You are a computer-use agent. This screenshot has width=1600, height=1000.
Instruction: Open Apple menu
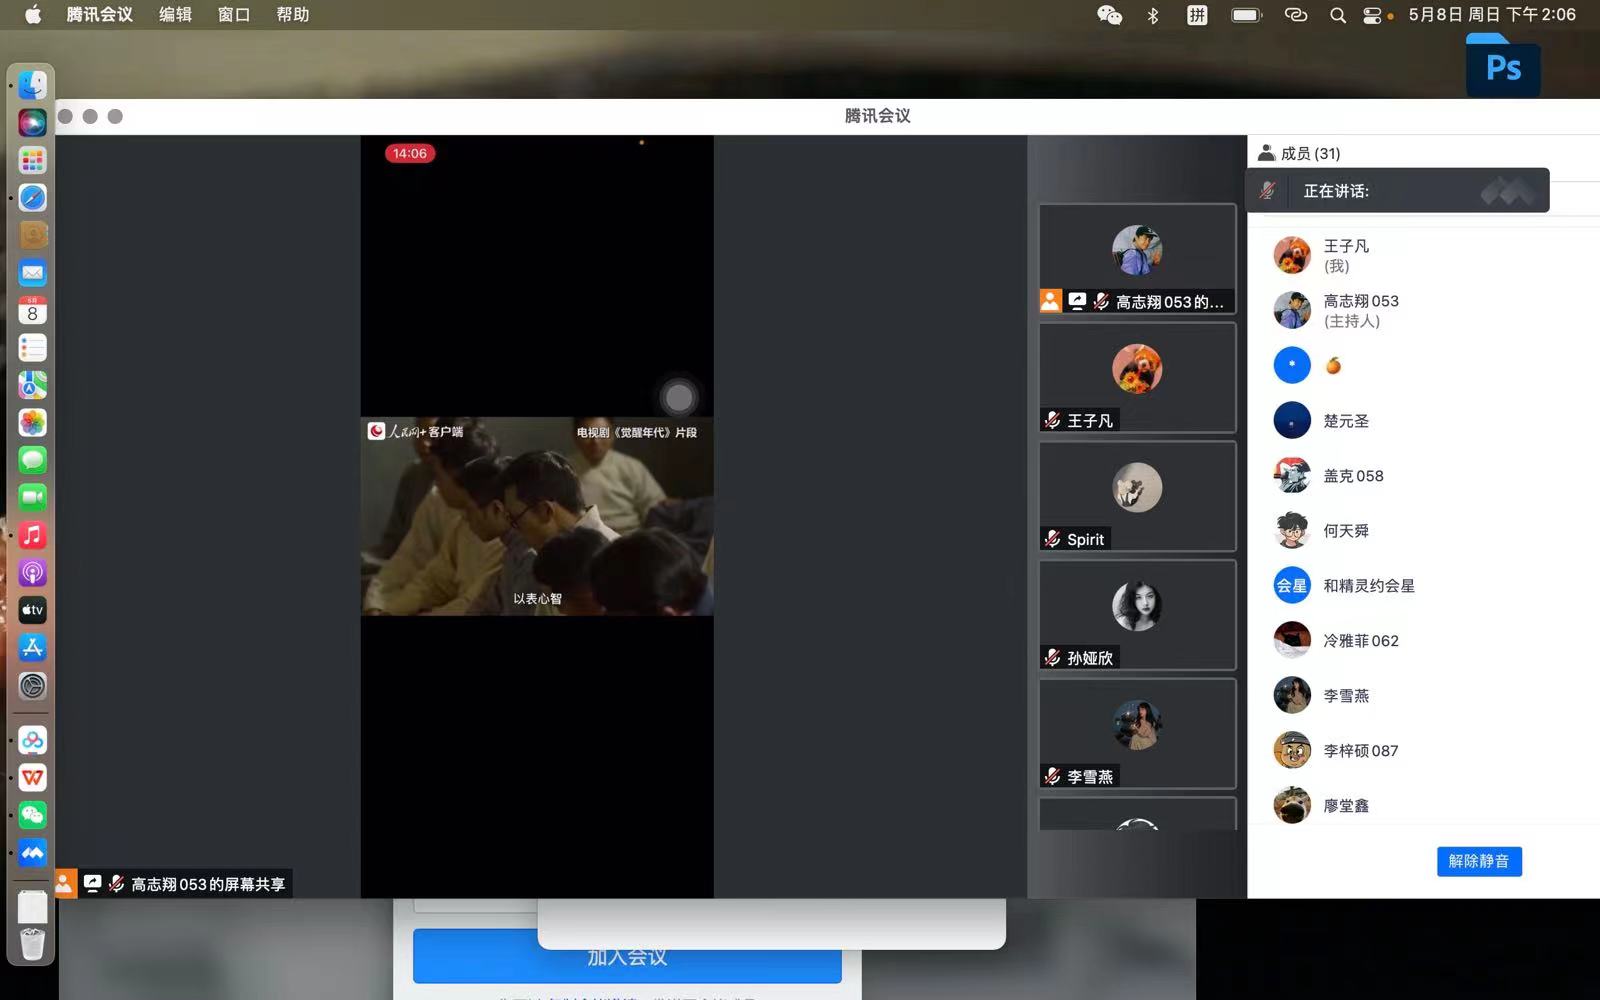pos(33,15)
